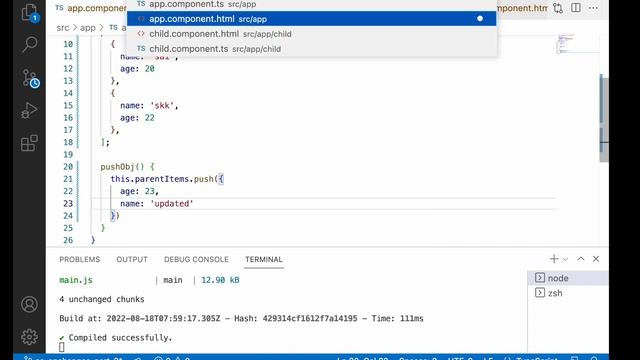640x360 pixels.
Task: Click the pushObj method name
Action: pos(117,167)
